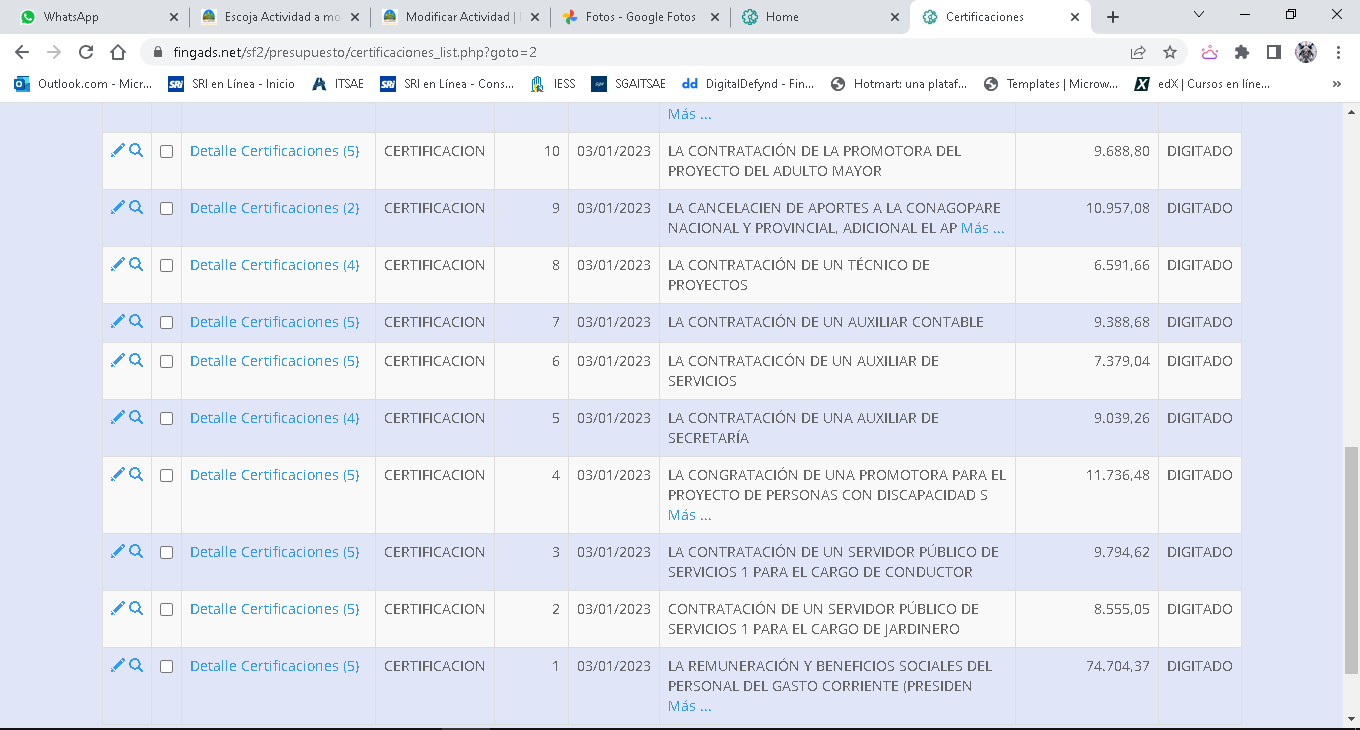Check the checkbox for certification 8
Viewport: 1360px width, 730px height.
(x=166, y=266)
